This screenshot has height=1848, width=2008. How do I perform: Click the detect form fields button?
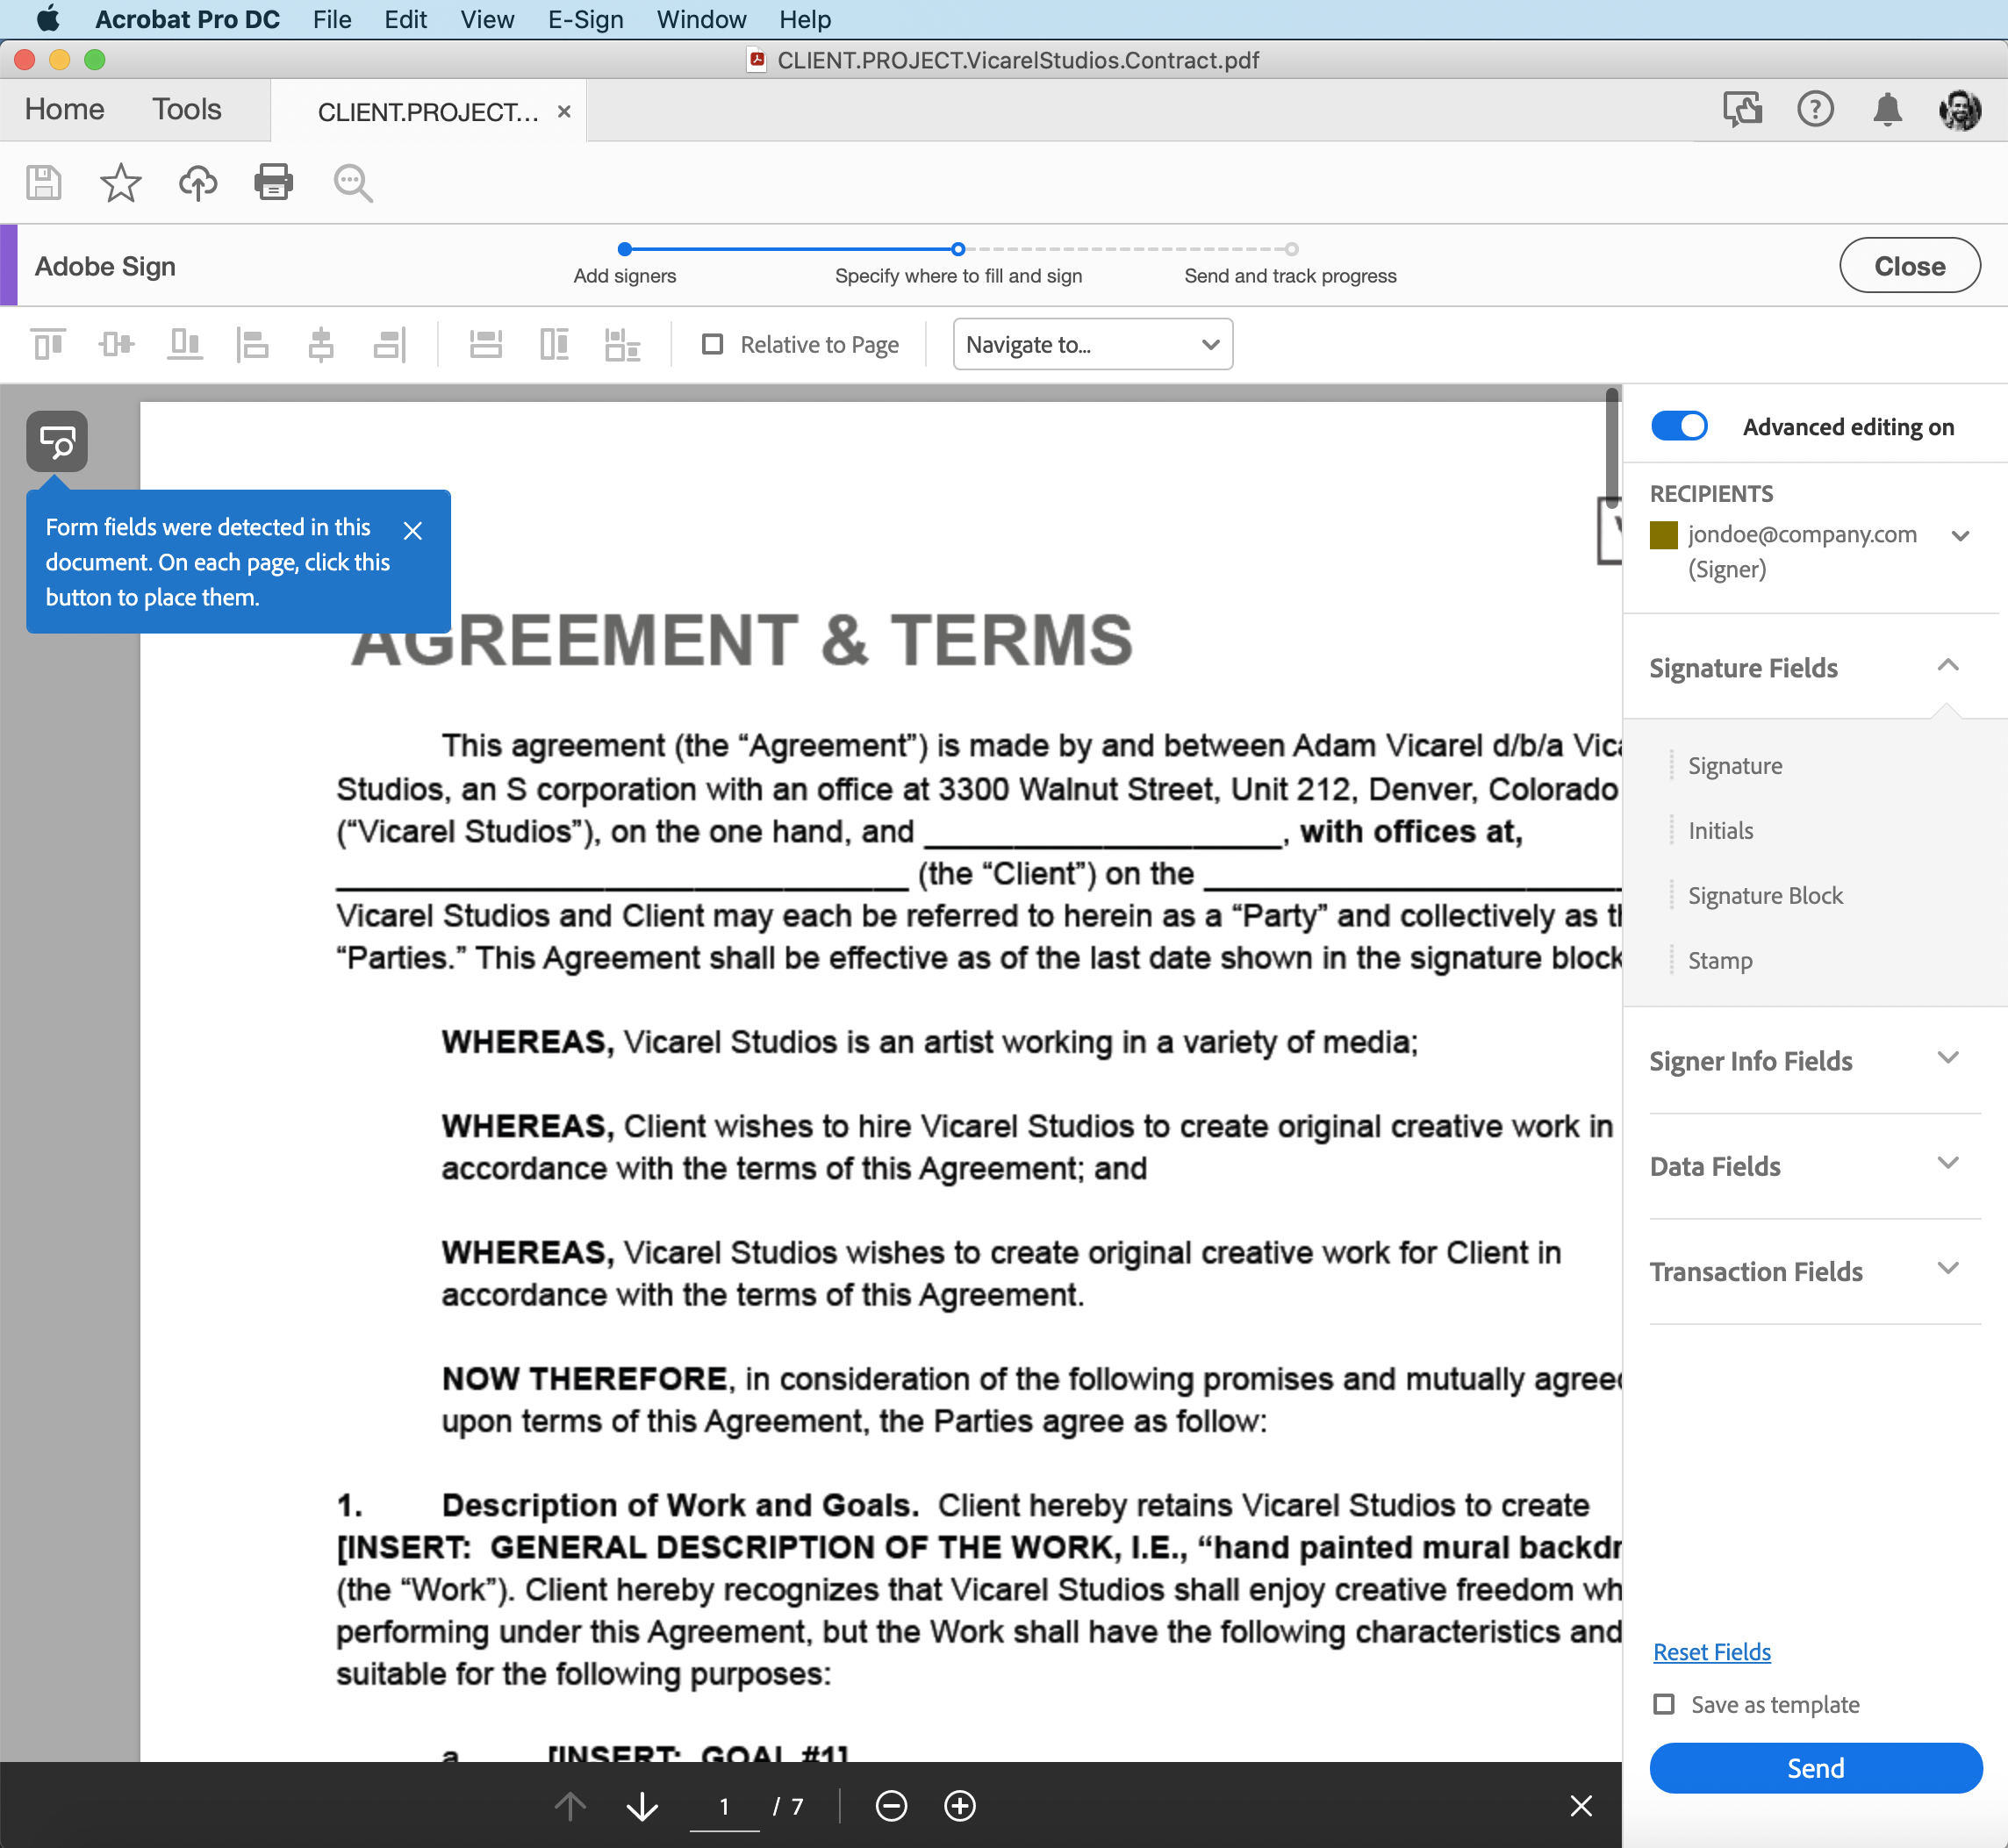pos(57,441)
